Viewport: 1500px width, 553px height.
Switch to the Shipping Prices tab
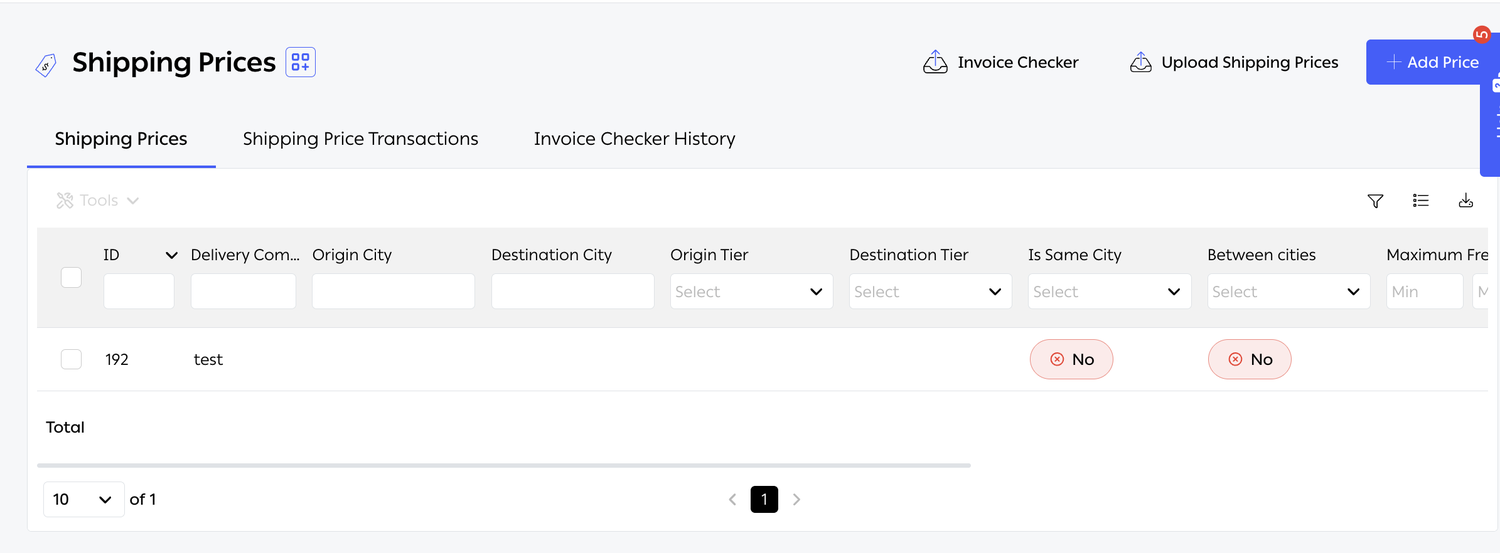coord(121,139)
